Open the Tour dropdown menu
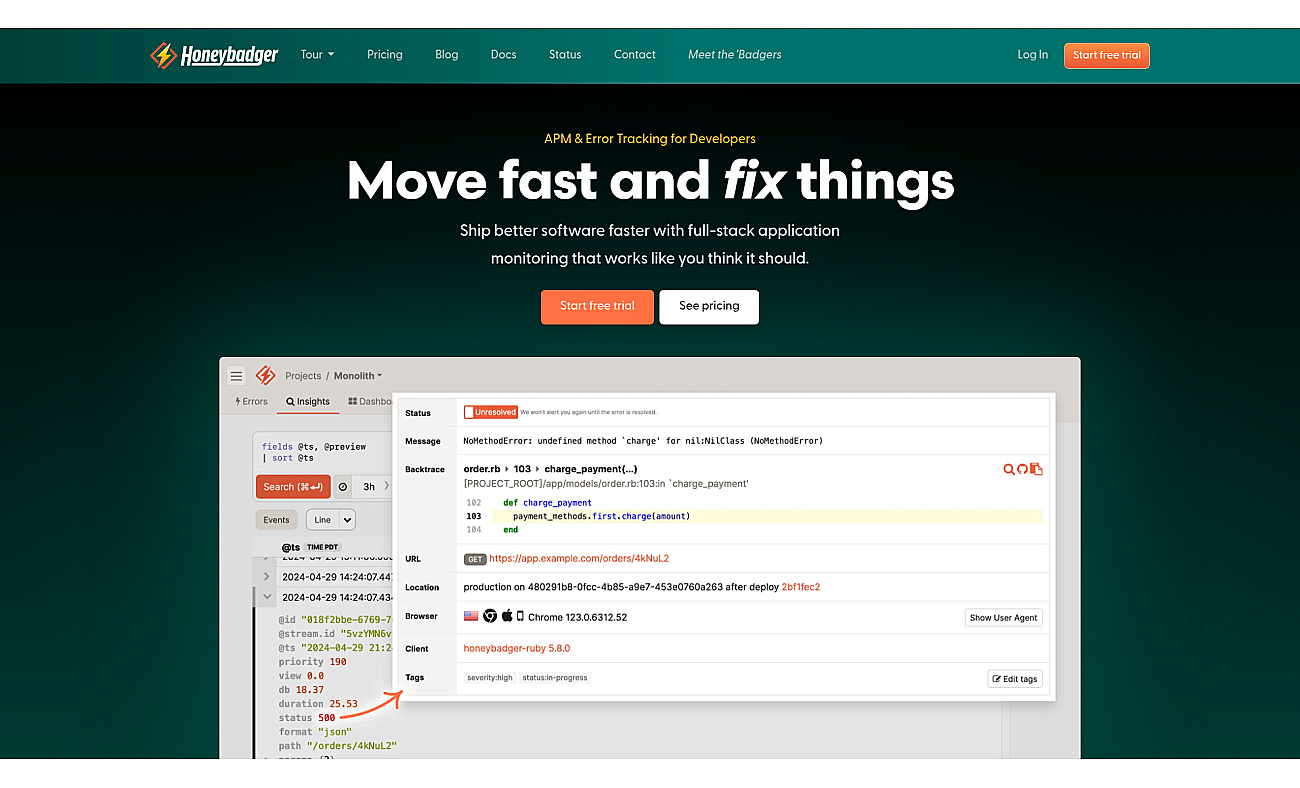Screen dimensions: 1300x788 coord(317,55)
